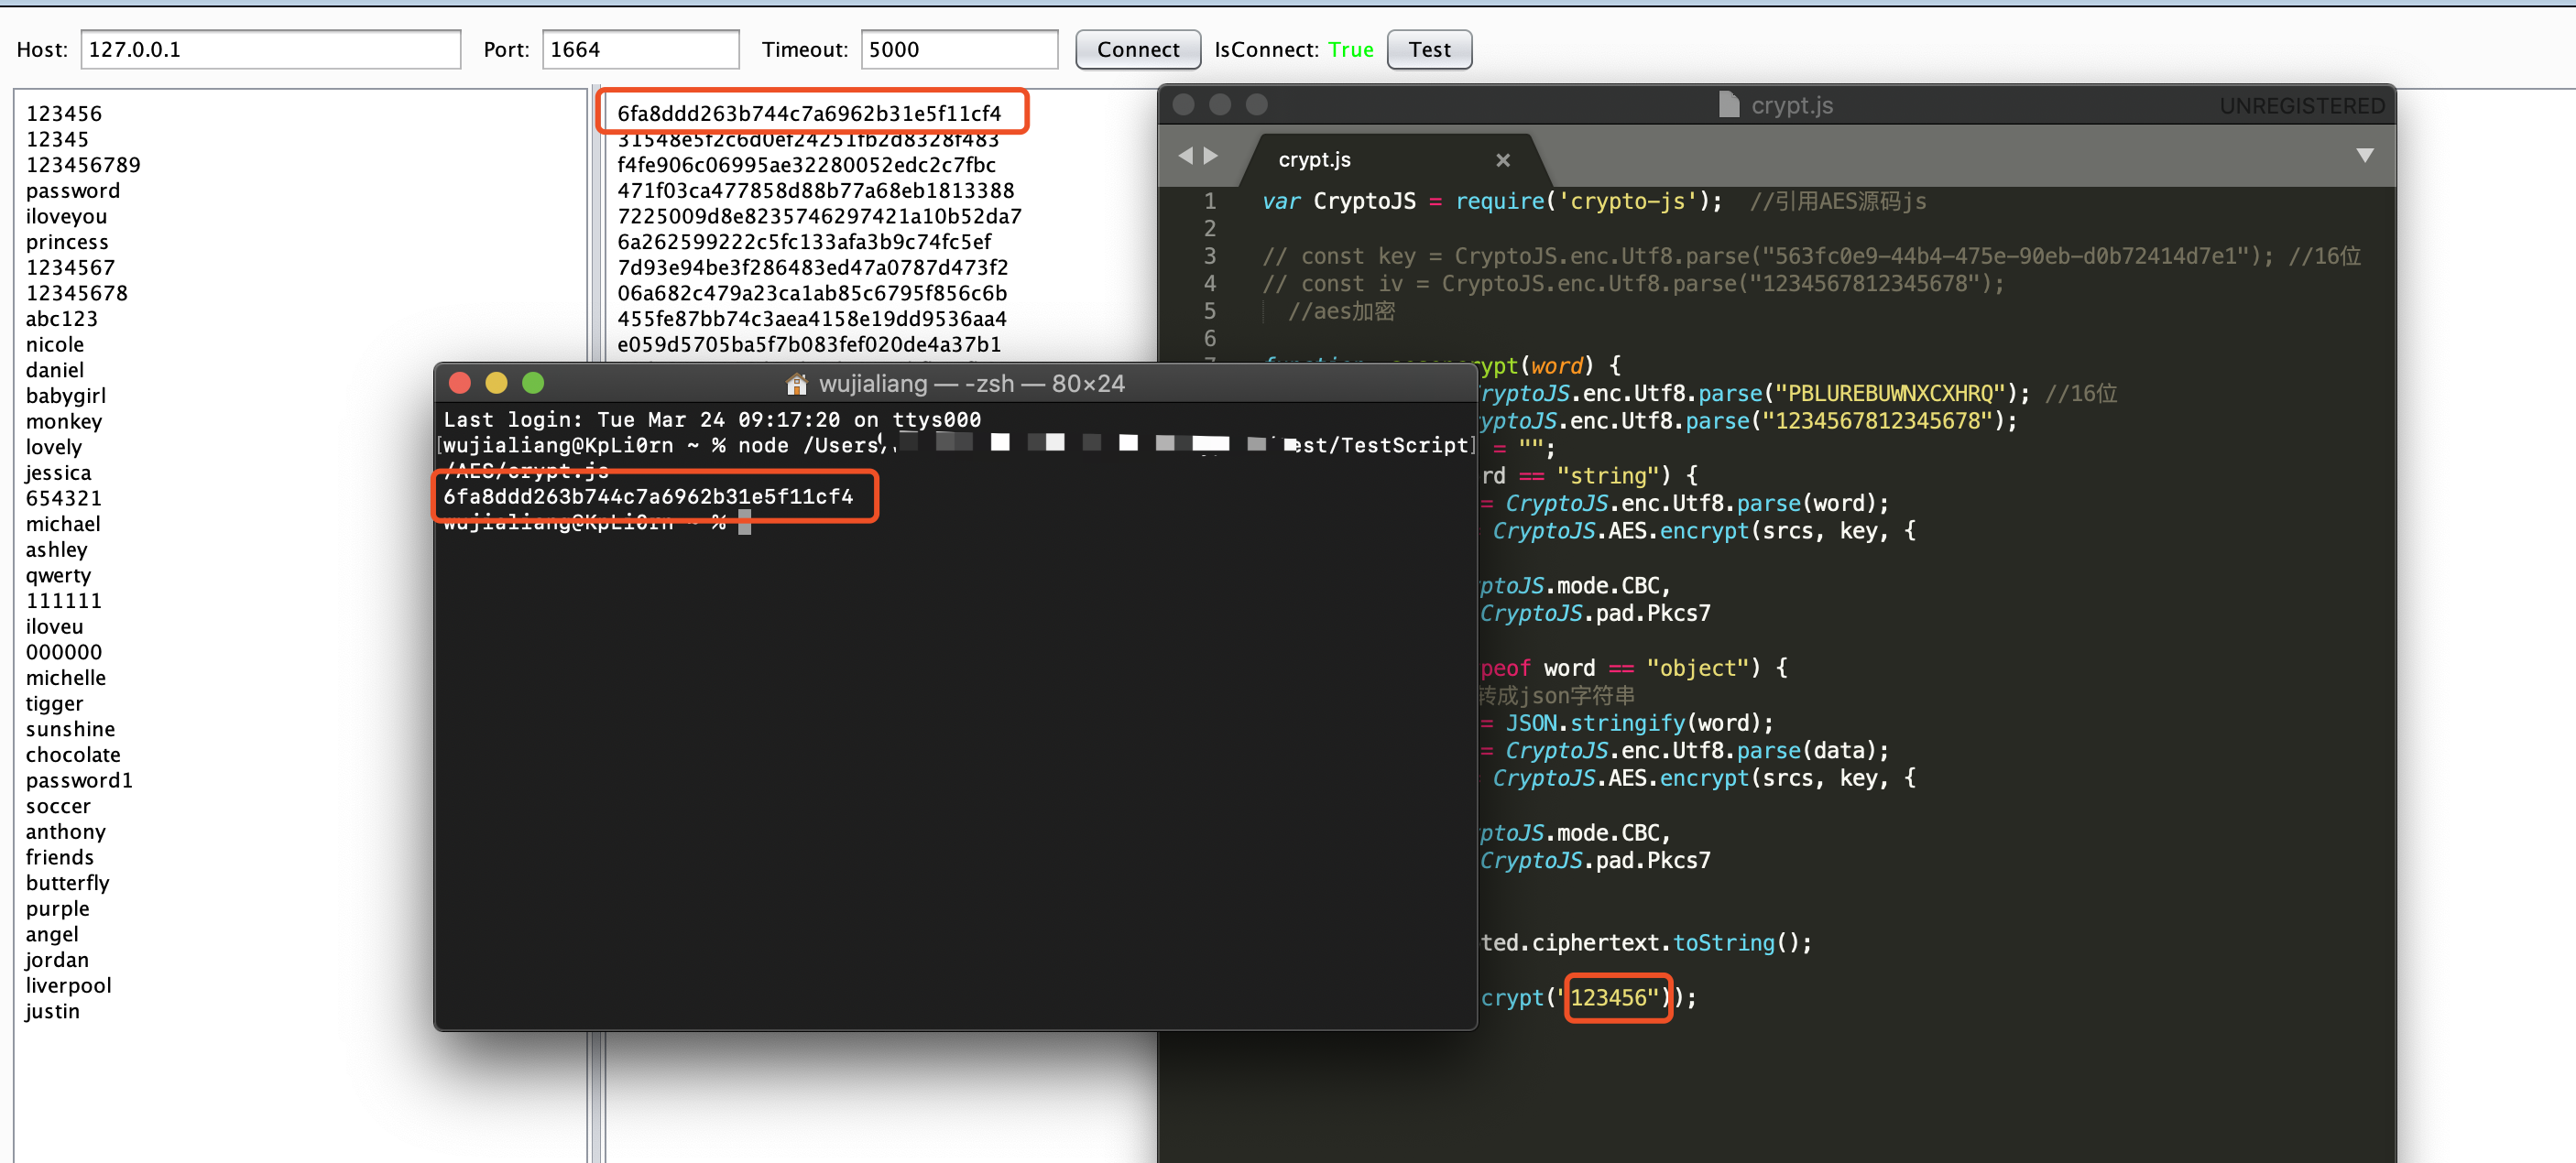The width and height of the screenshot is (2576, 1163).
Task: Focus the Timeout field with 5000
Action: pyautogui.click(x=958, y=50)
